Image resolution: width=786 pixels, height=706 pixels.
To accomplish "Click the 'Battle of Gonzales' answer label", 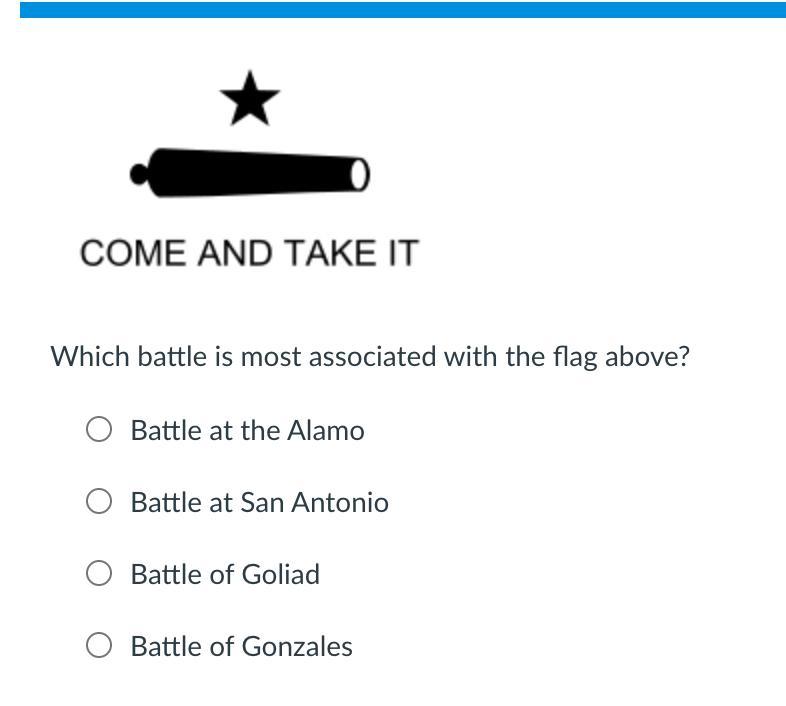I will pos(241,646).
